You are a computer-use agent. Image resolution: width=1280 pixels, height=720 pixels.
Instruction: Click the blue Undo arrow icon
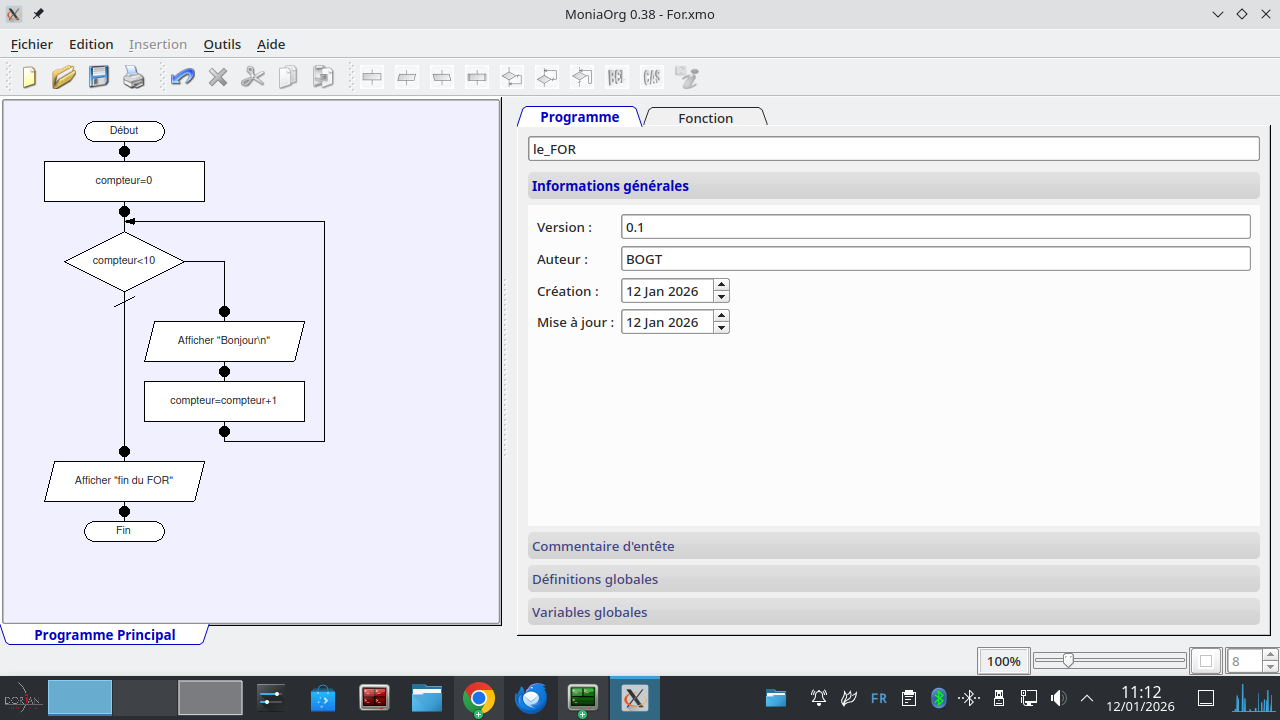[x=182, y=77]
